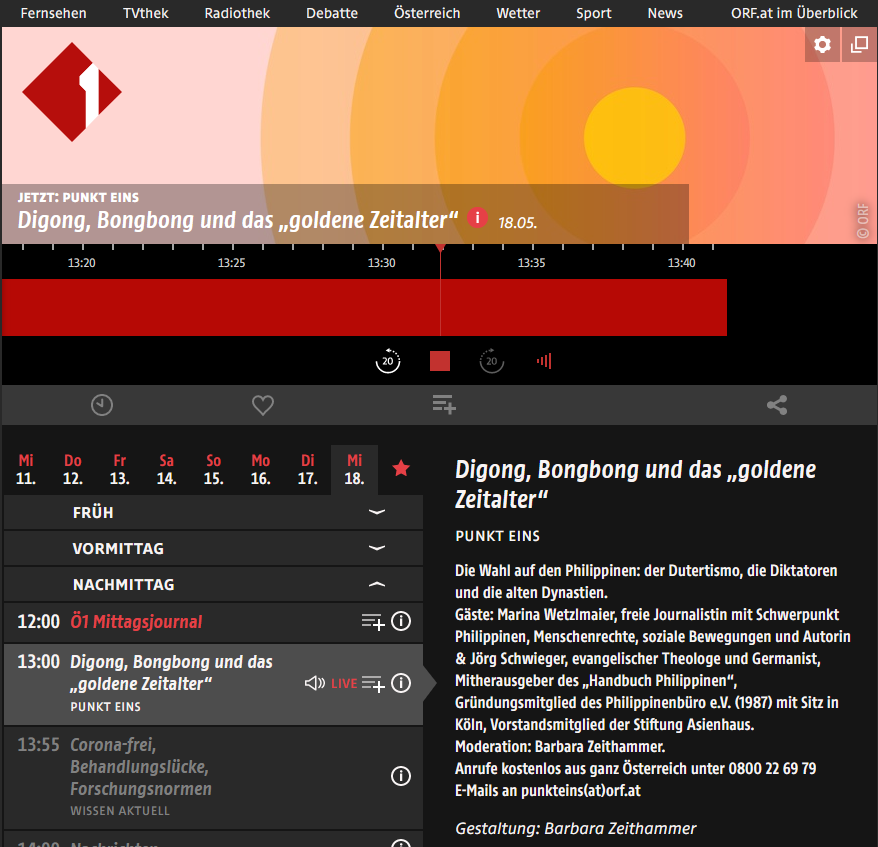Screen dimensions: 878x847
Task: Select day tab Sa 14.
Action: (166, 469)
